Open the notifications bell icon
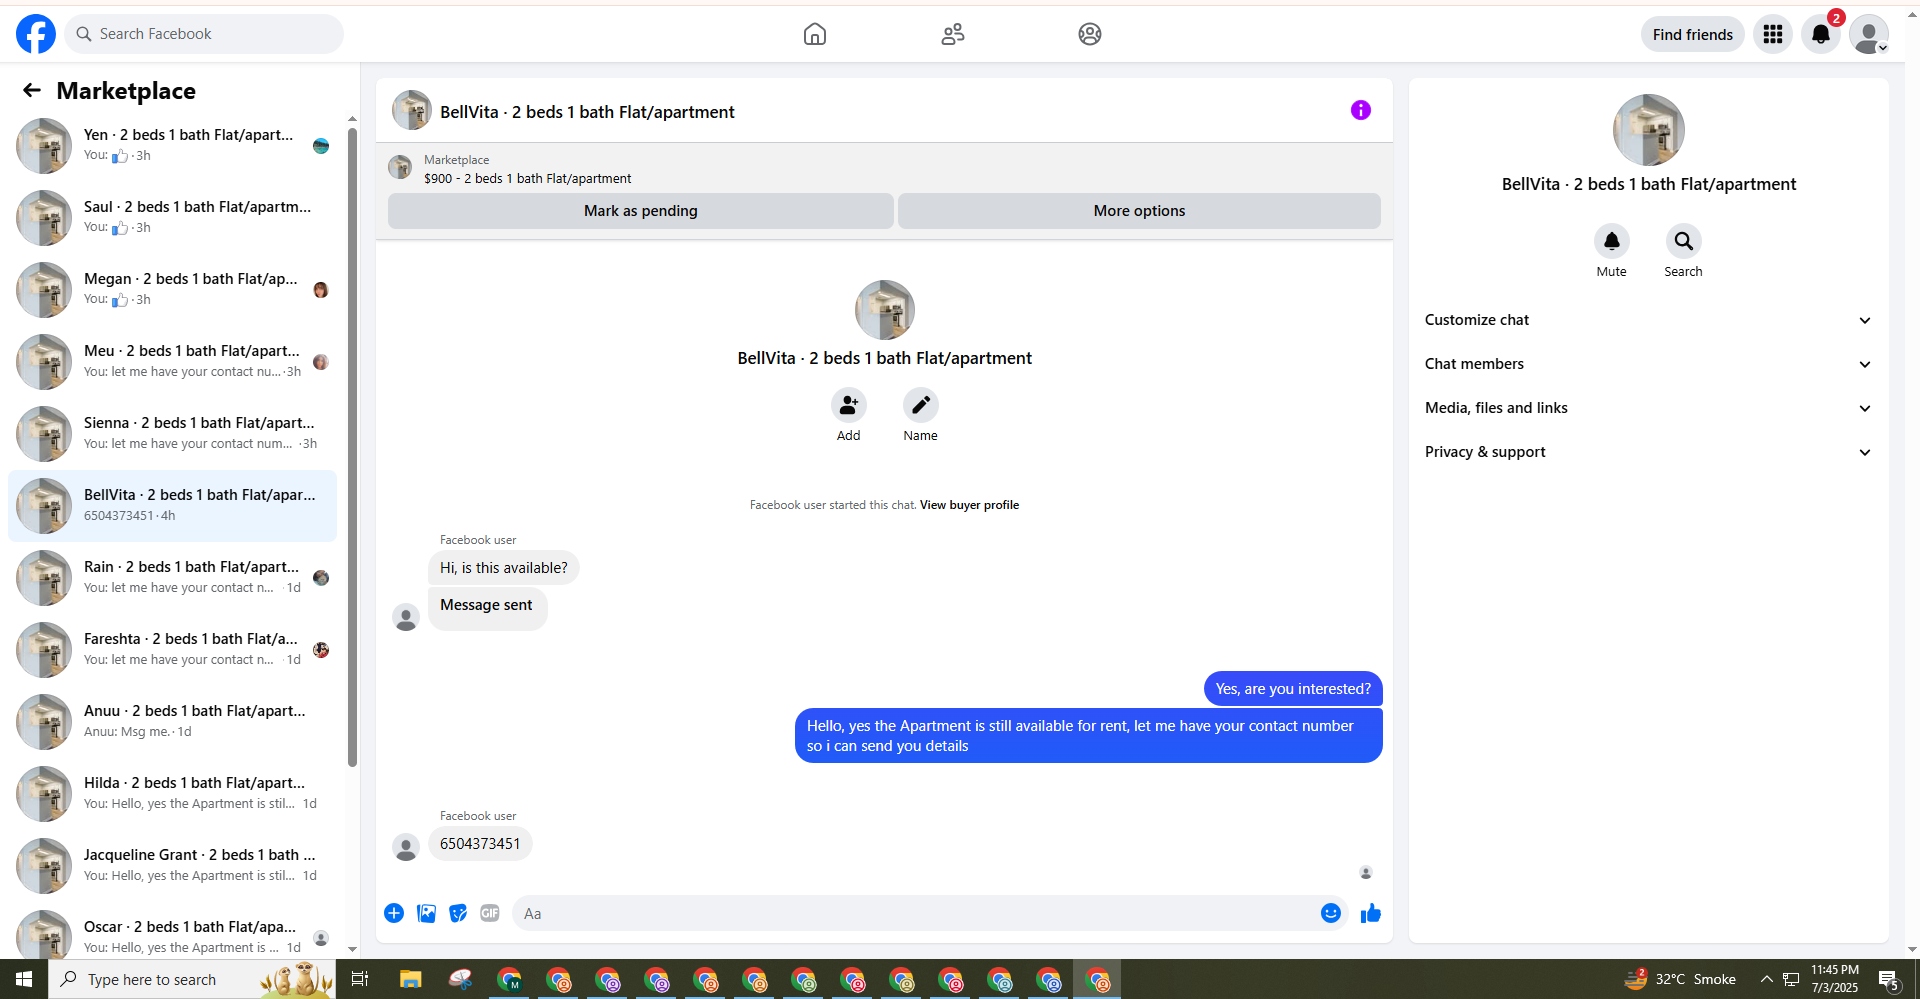 tap(1821, 34)
